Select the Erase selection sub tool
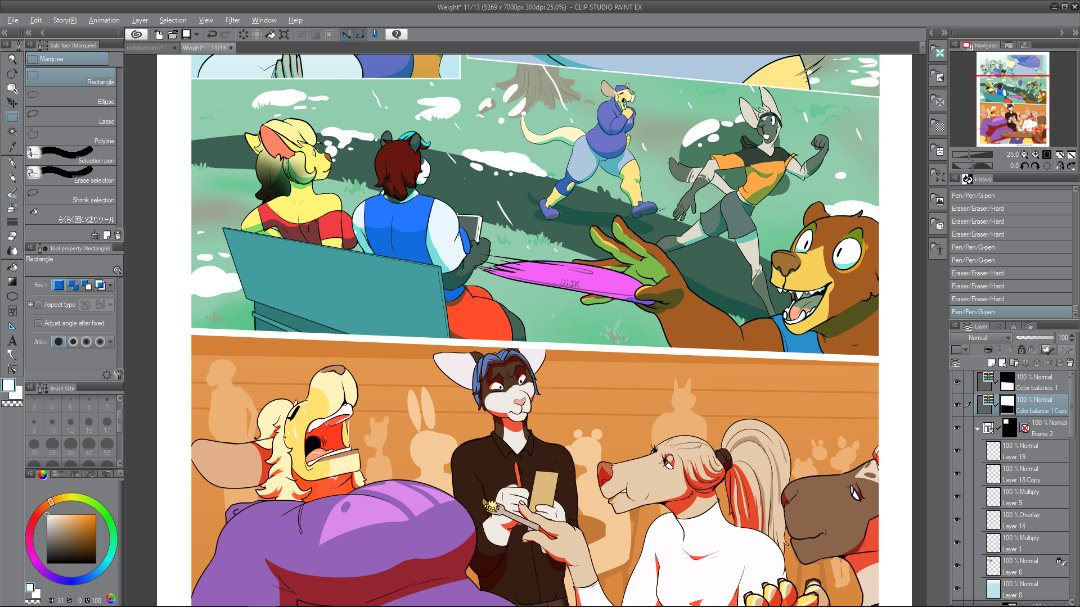The width and height of the screenshot is (1080, 607). pyautogui.click(x=72, y=177)
